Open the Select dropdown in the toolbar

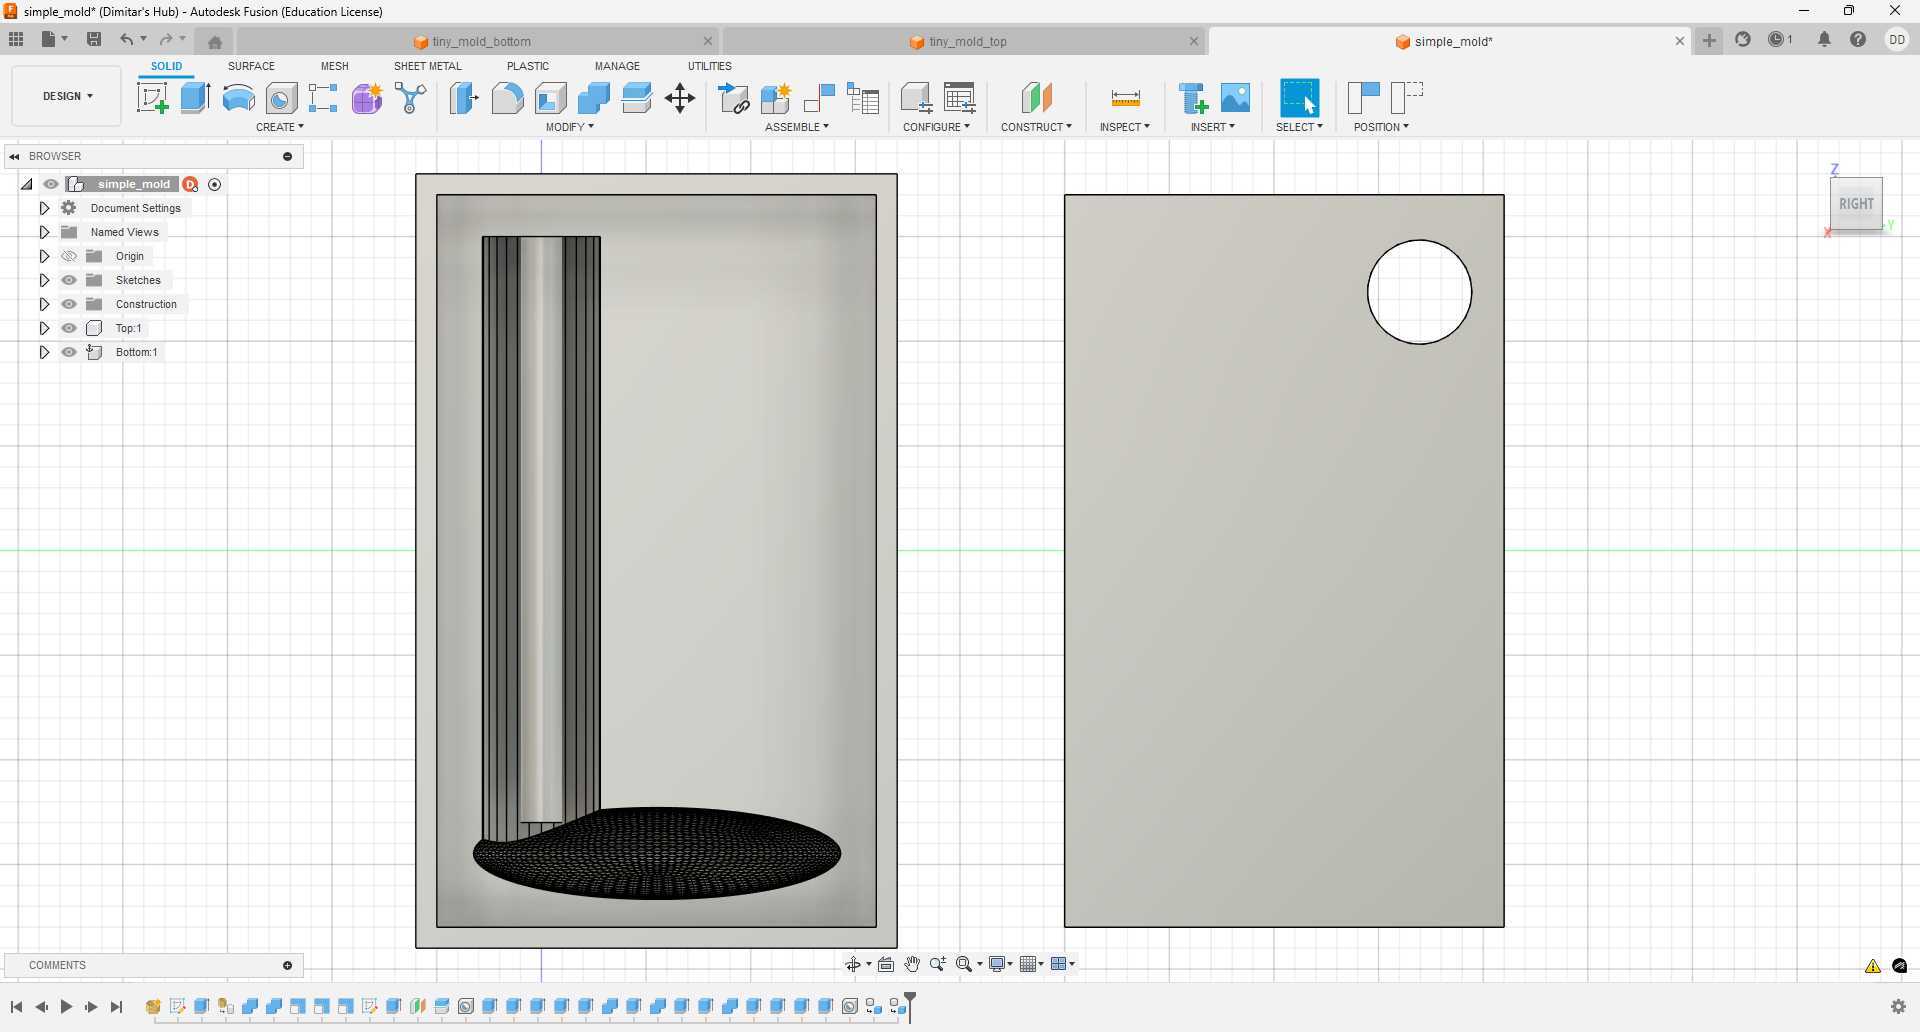coord(1299,127)
